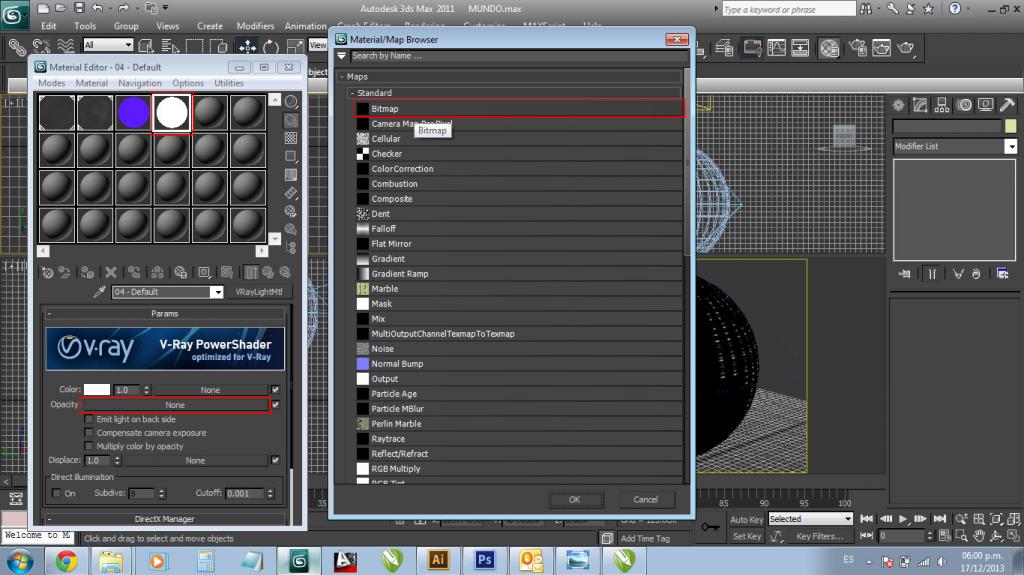This screenshot has width=1024, height=575.
Task: Toggle checkered Background icon in sample sidebar
Action: pyautogui.click(x=291, y=138)
